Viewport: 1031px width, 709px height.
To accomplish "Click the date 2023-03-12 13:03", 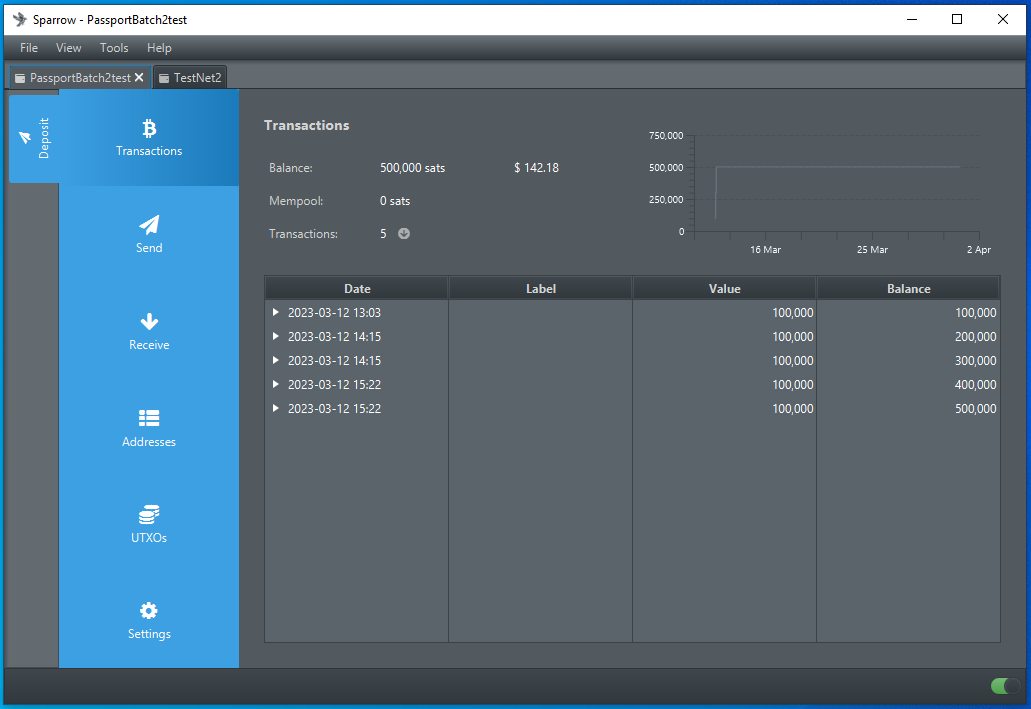I will pos(335,312).
